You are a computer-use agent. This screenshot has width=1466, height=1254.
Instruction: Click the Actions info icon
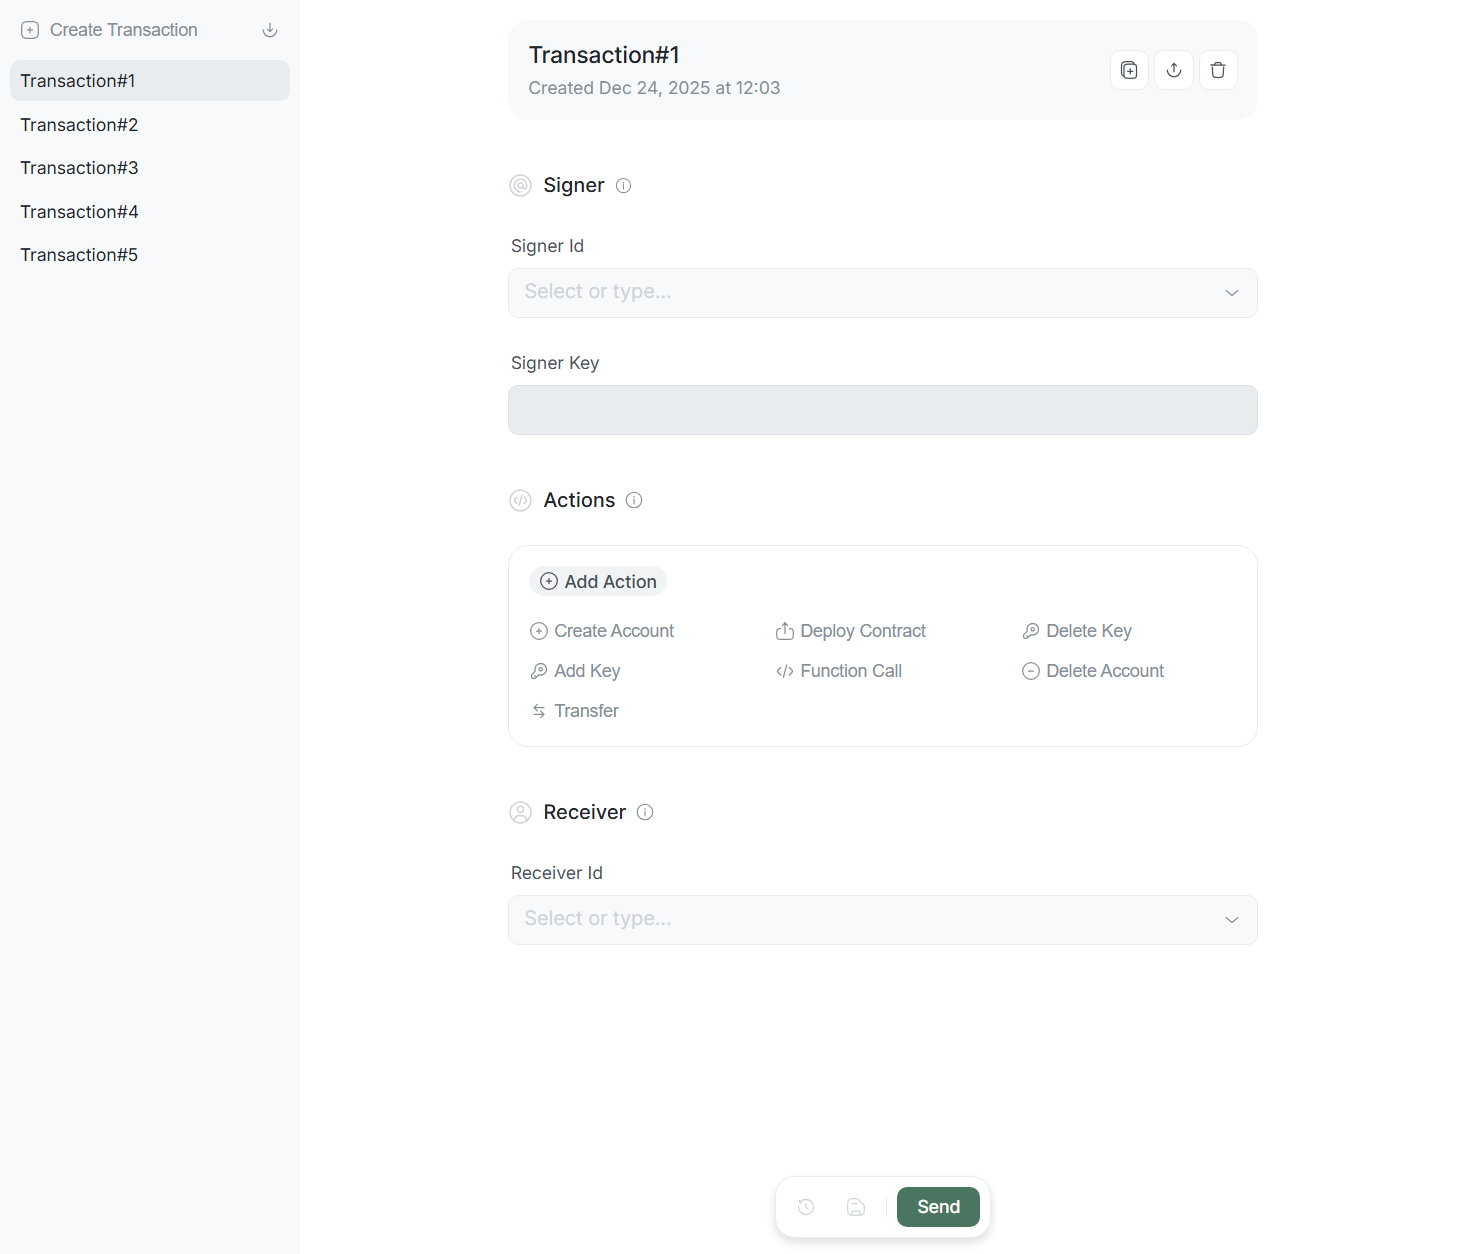[634, 500]
